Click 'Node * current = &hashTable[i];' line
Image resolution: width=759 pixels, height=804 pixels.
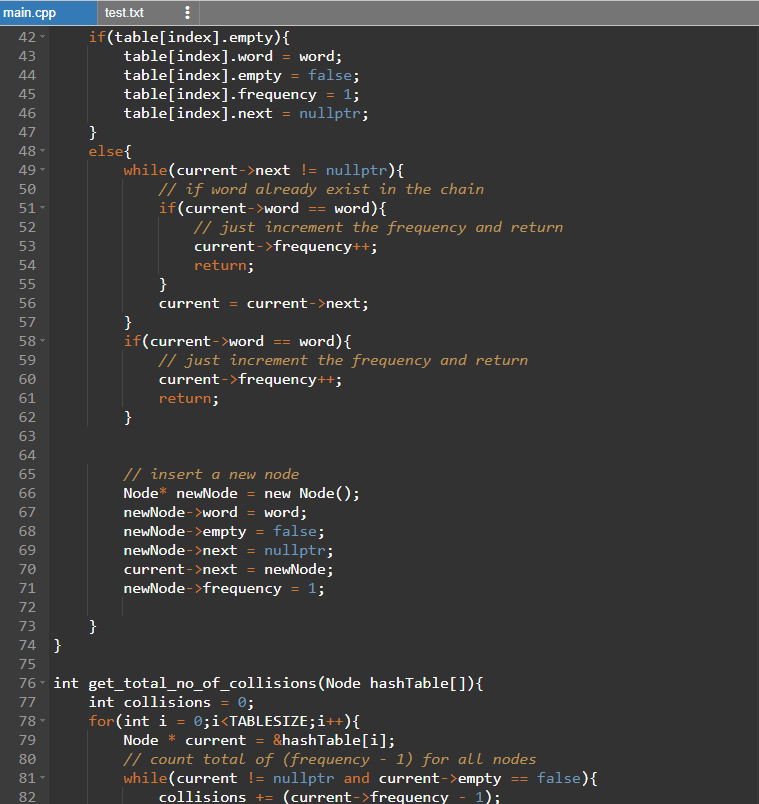(259, 740)
